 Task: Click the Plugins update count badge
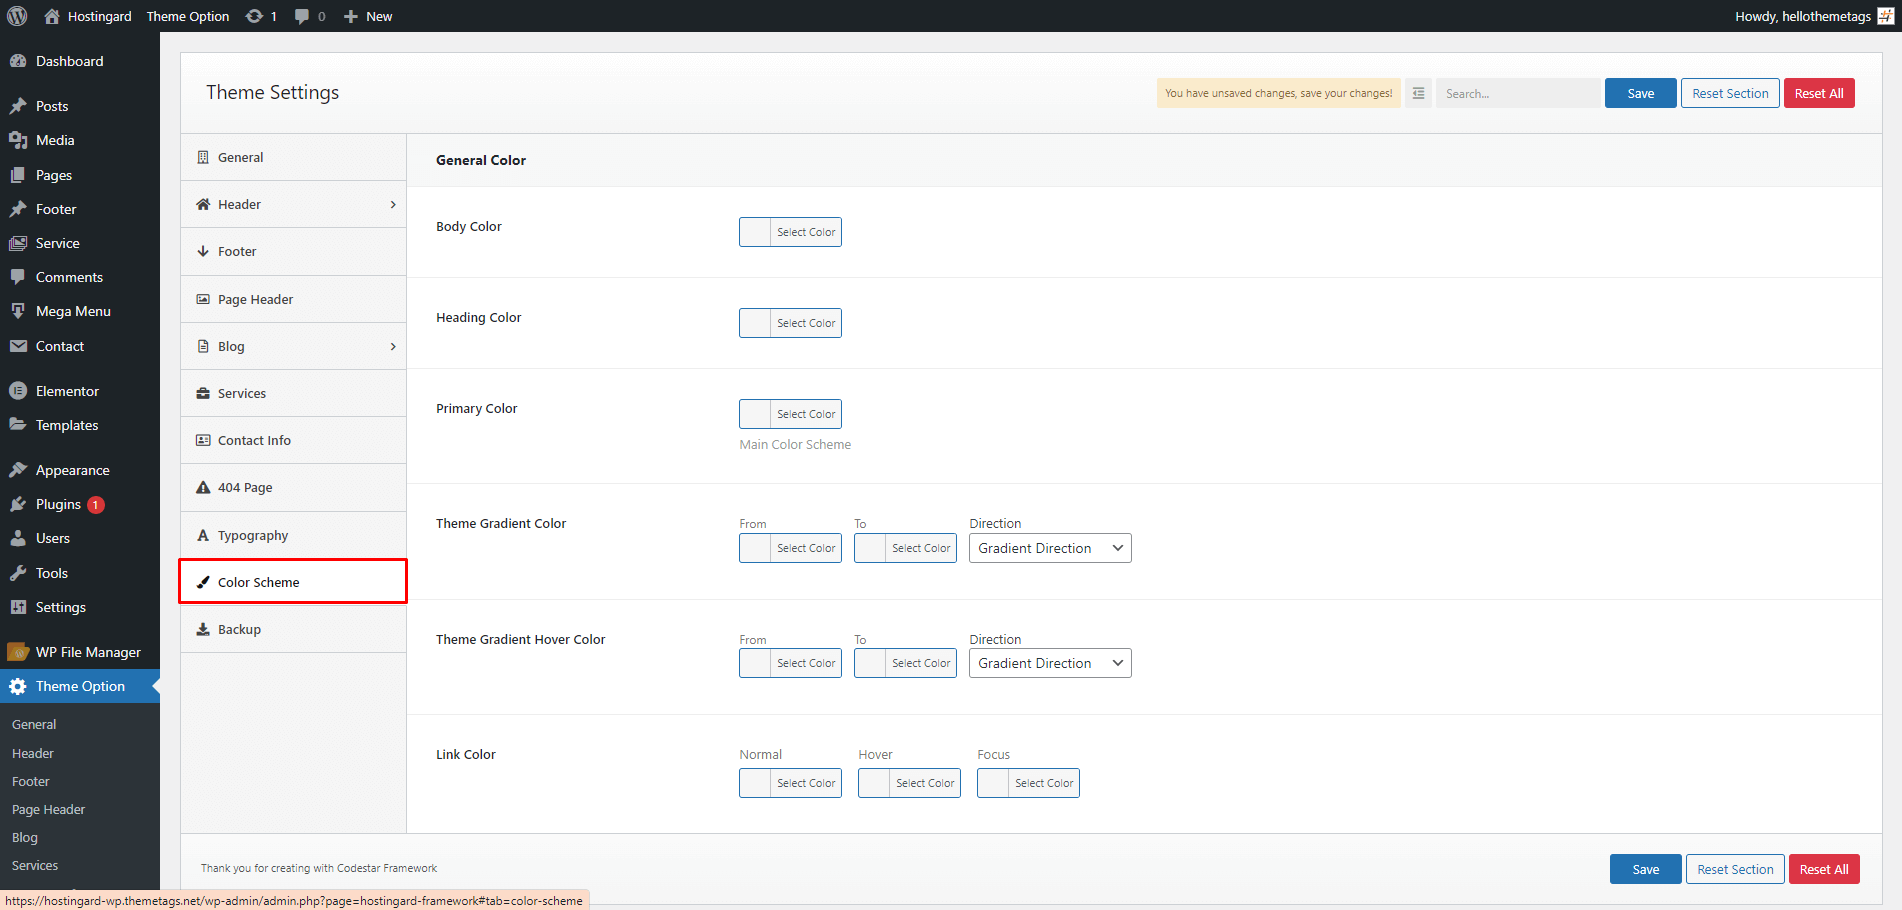click(96, 505)
